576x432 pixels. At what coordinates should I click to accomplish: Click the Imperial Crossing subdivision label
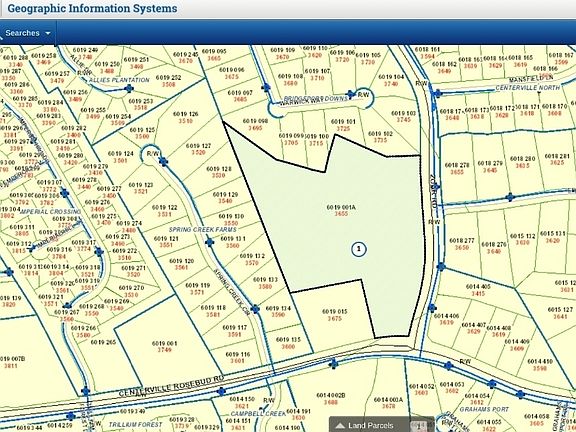click(50, 212)
